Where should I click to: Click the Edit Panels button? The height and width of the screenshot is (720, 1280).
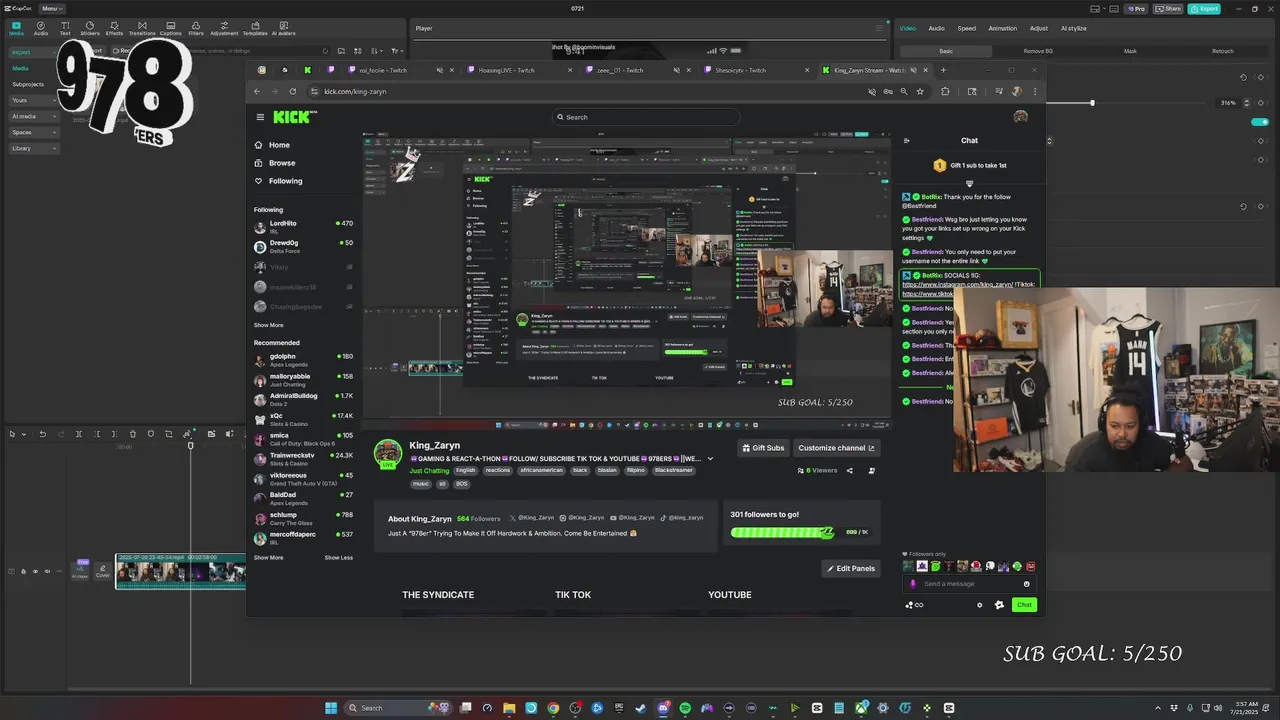851,568
